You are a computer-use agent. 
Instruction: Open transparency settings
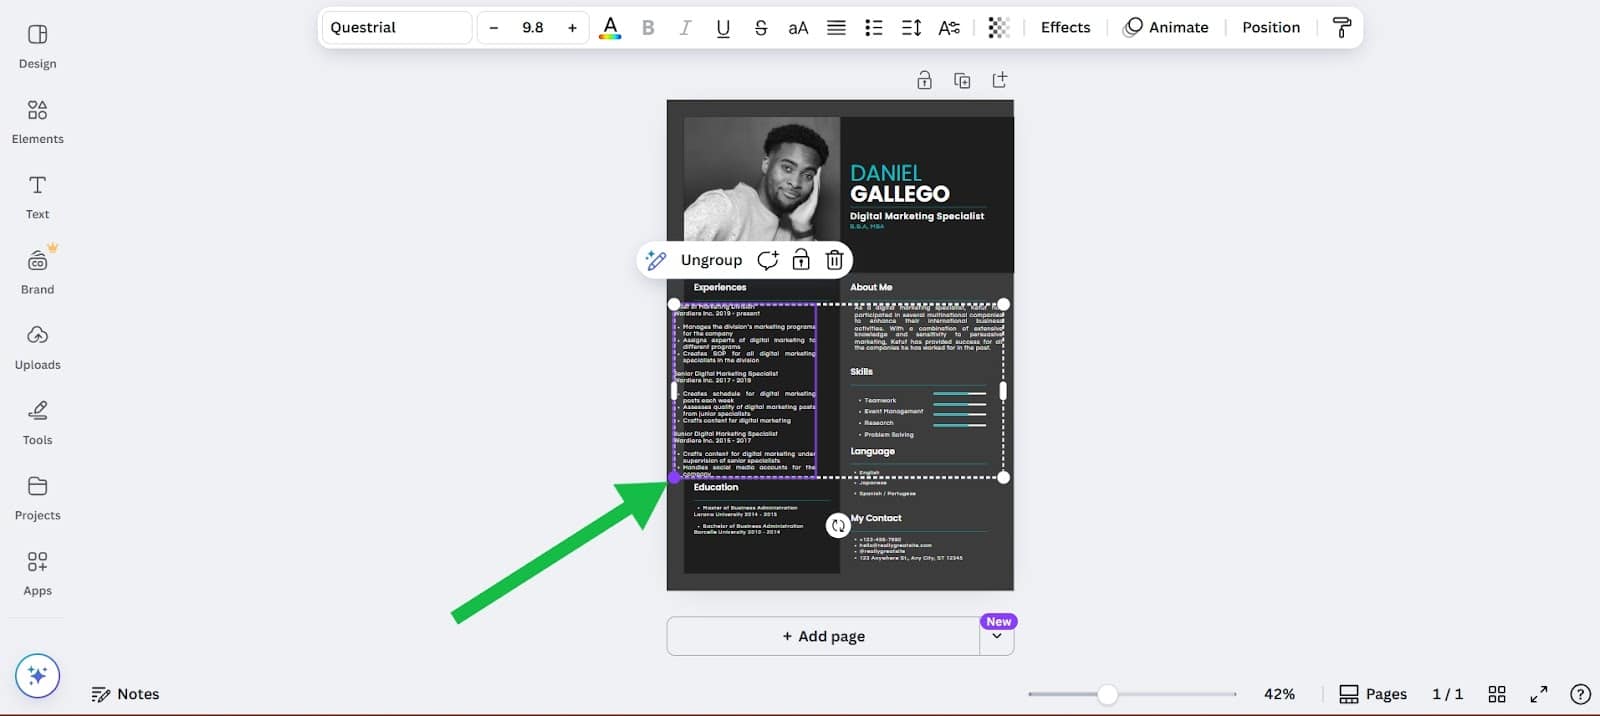point(998,28)
